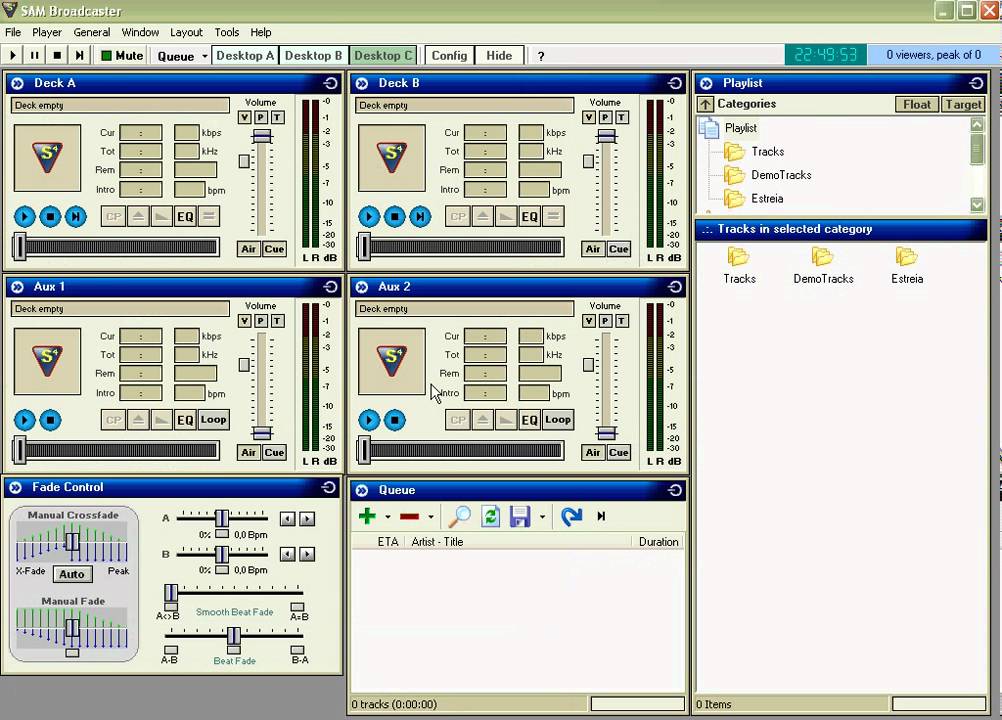Switch to the Desktop B tab

click(x=313, y=56)
